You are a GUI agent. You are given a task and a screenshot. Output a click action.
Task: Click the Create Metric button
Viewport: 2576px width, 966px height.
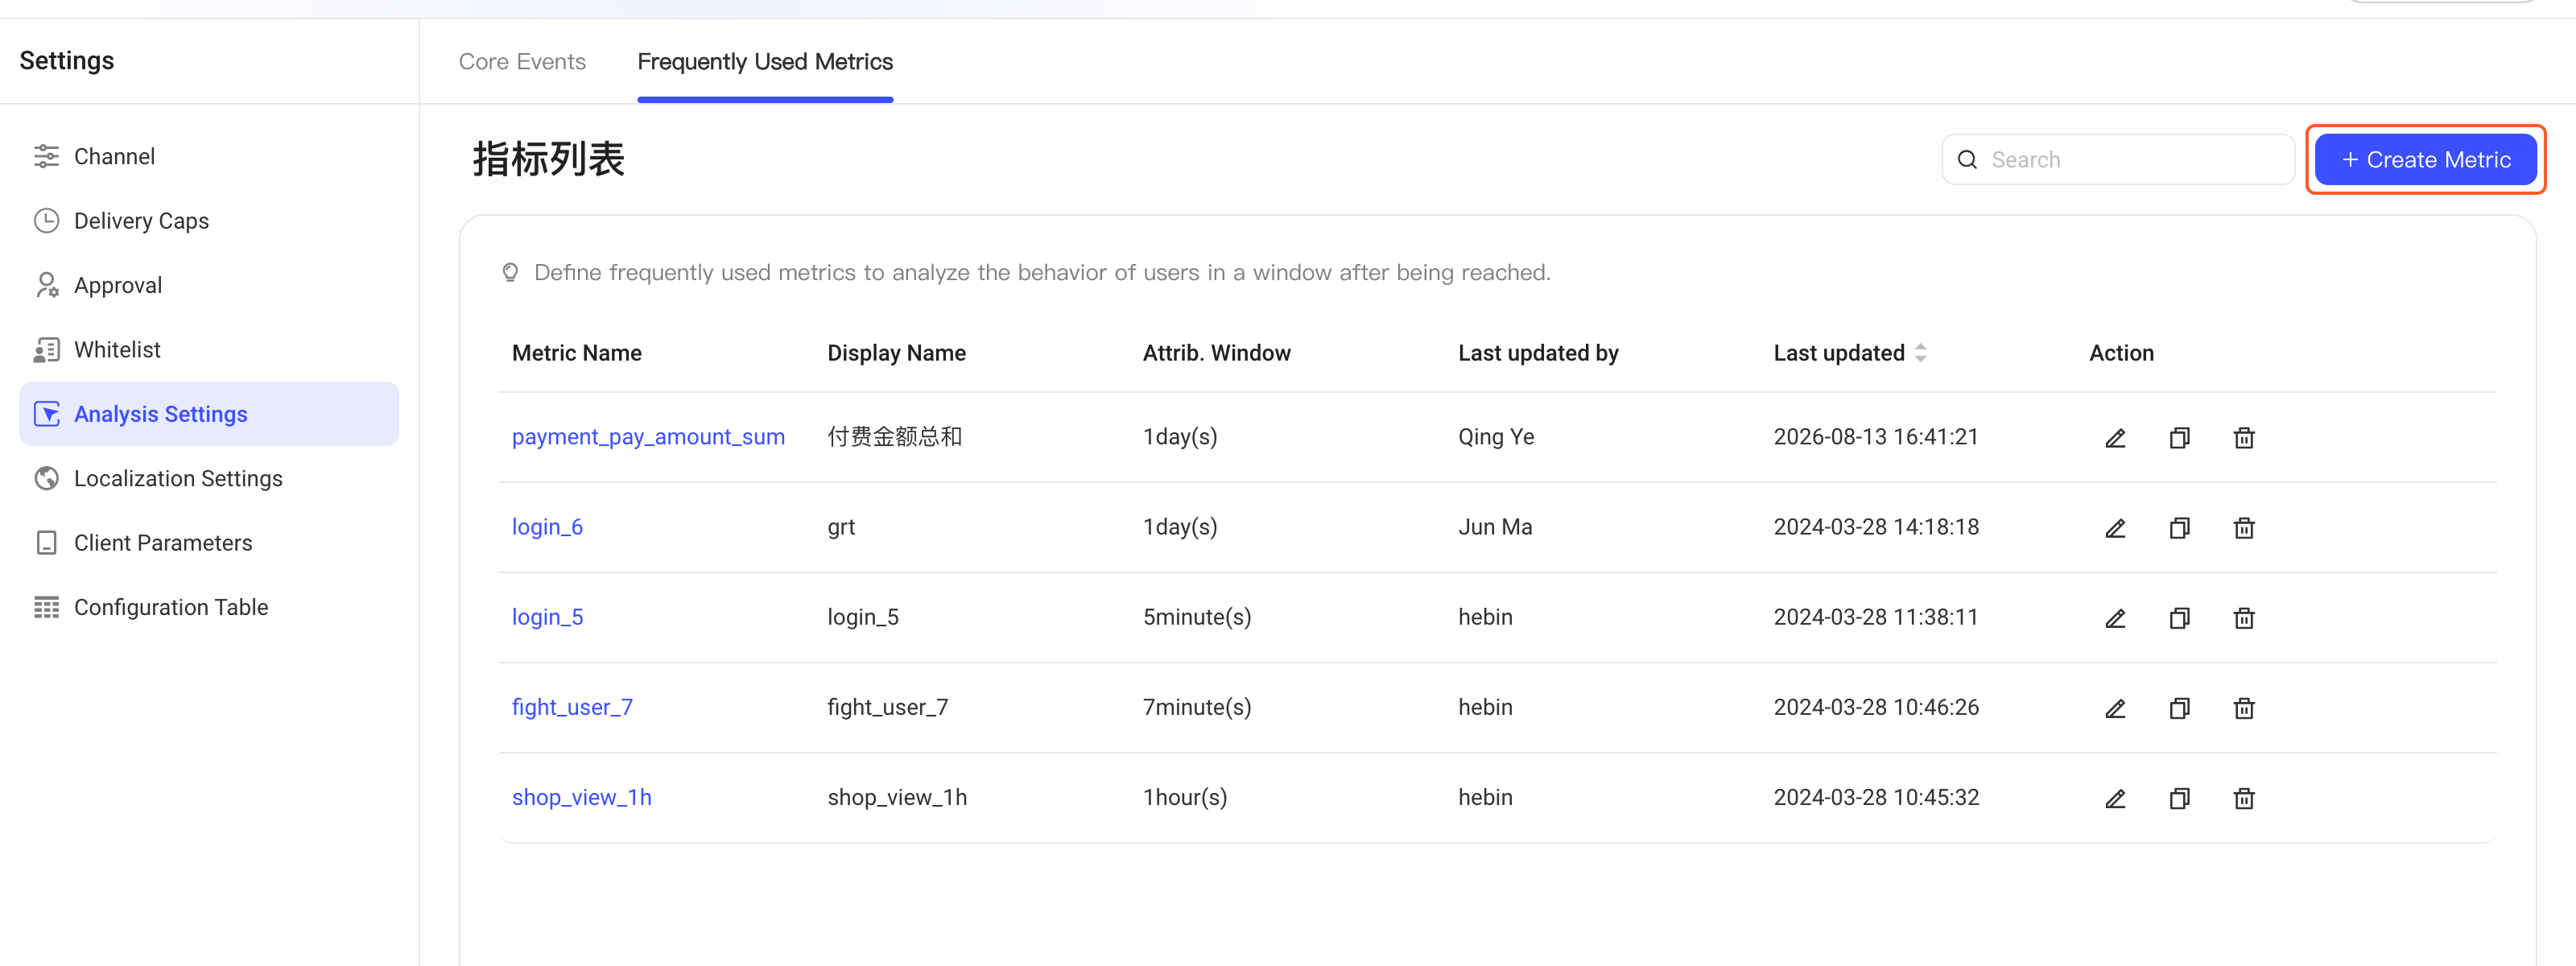click(2425, 160)
